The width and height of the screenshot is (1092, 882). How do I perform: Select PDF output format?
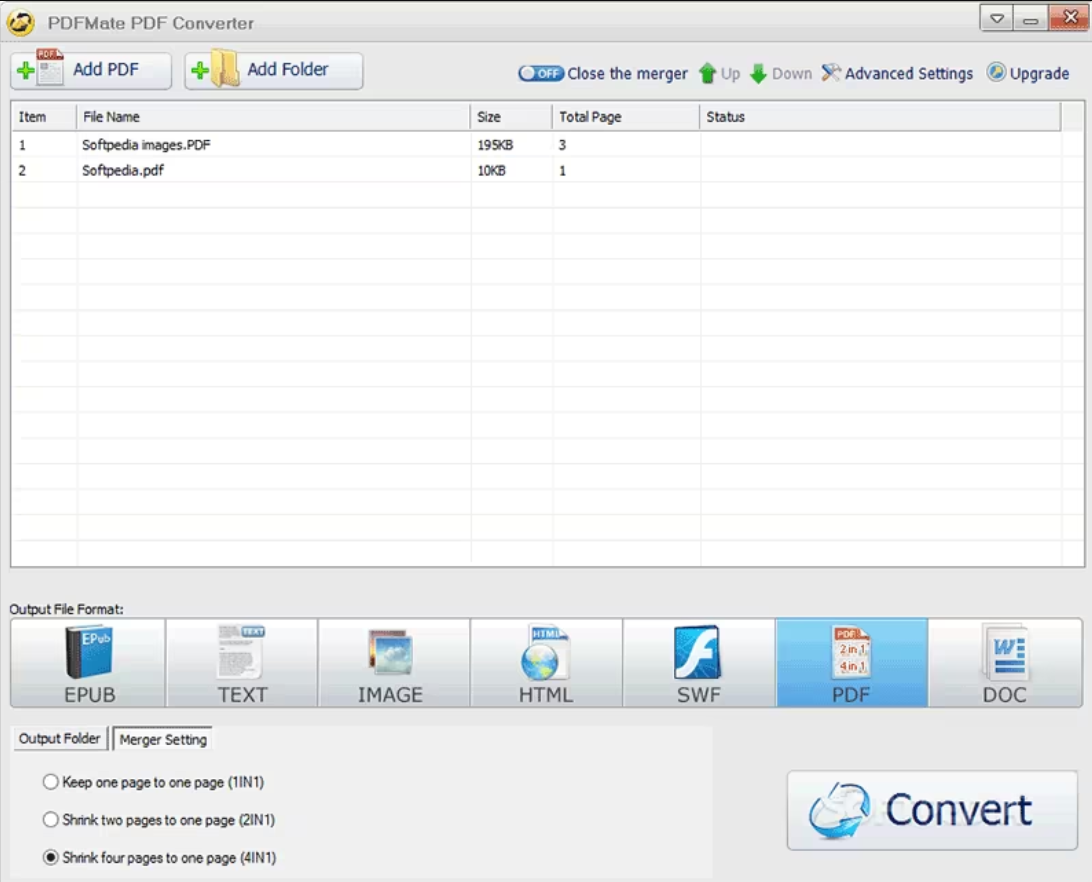[x=852, y=663]
